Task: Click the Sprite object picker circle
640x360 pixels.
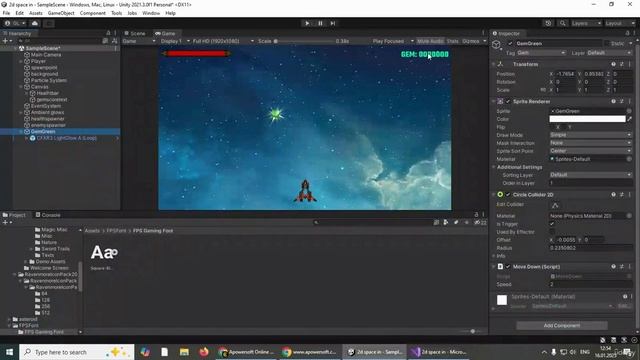Action: pos(629,111)
